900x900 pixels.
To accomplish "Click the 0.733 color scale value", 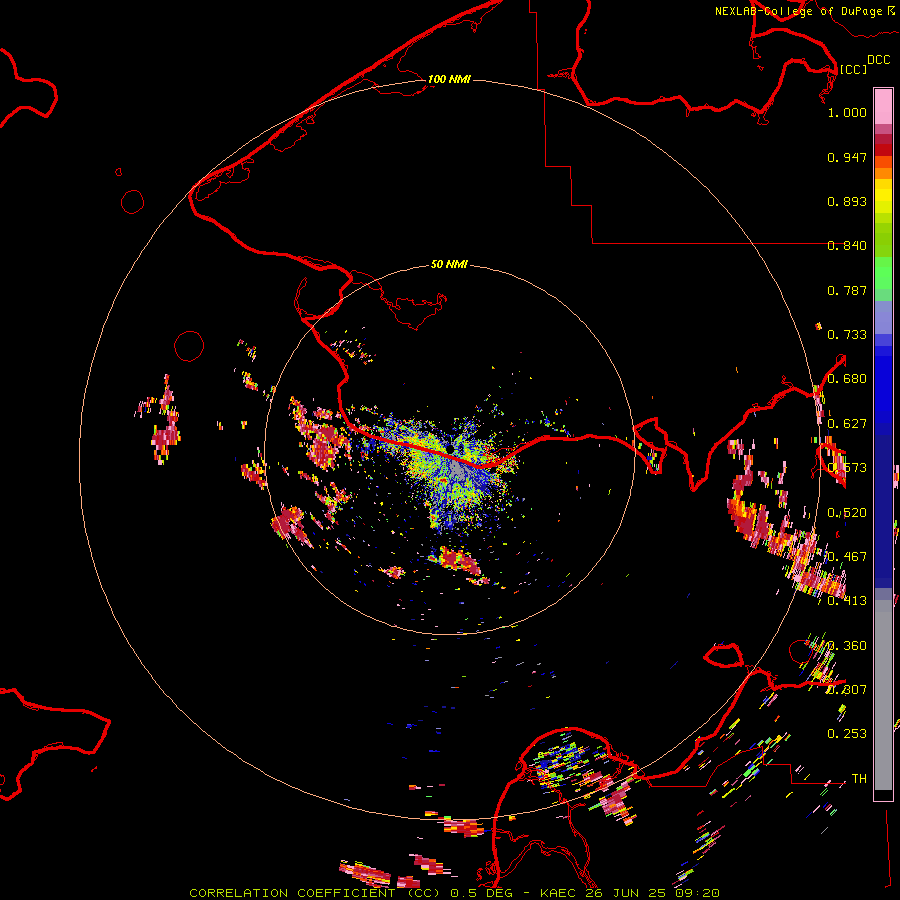I will 847,335.
